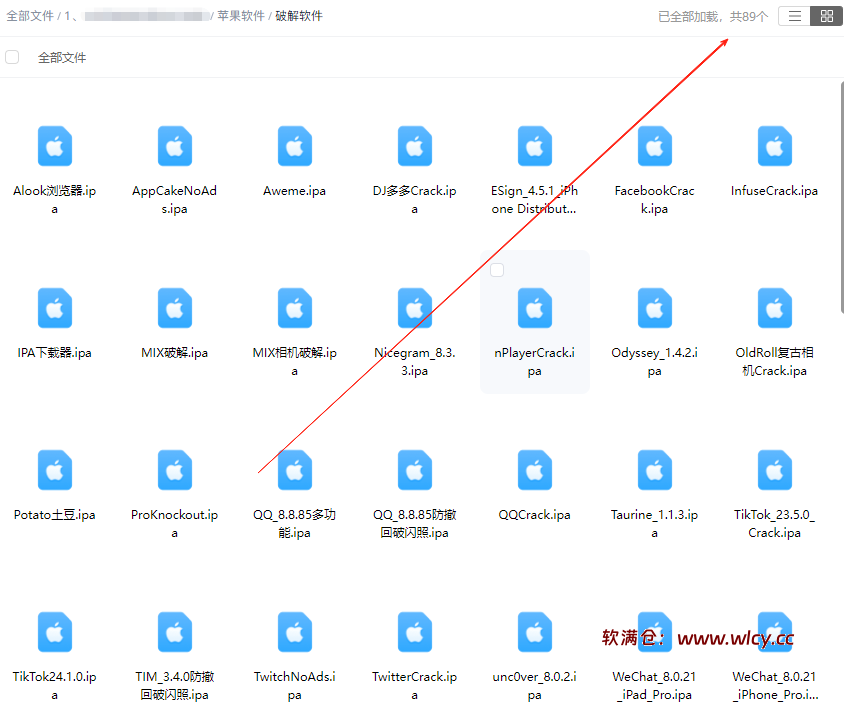Select OldRoll复古相机Crack.ipa file icon
Viewport: 844px width, 714px height.
pyautogui.click(x=775, y=308)
